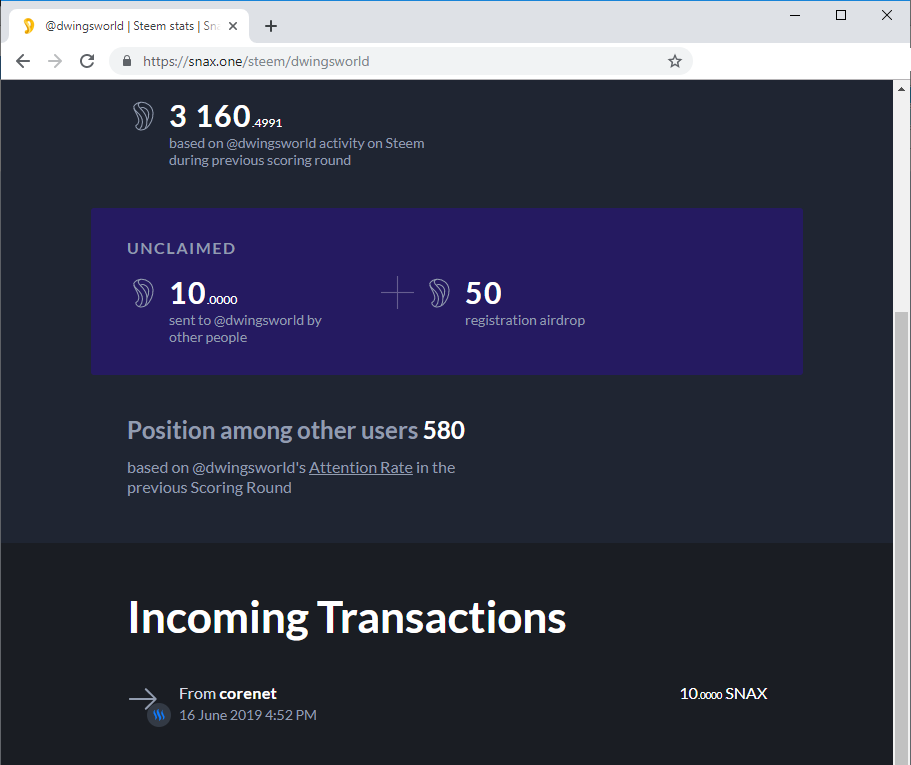Open the Attention Rate link
Screen dimensions: 911x765
coord(361,468)
